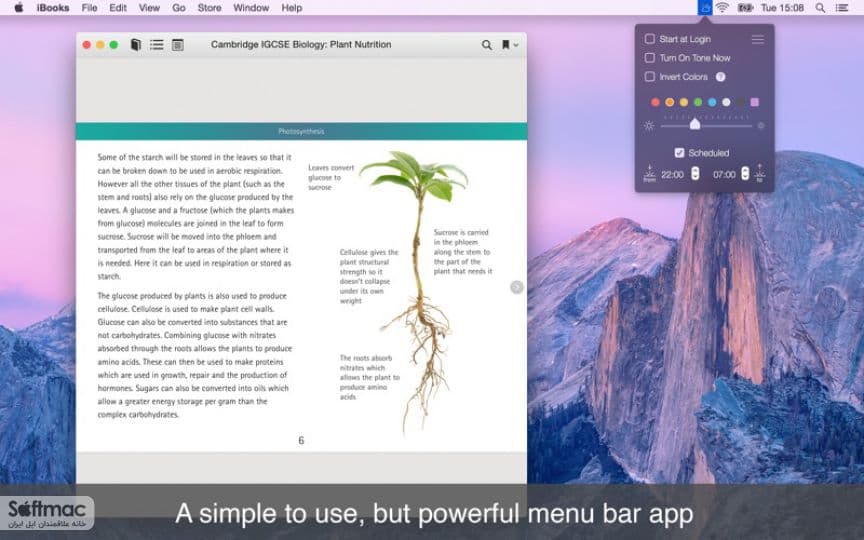Select the white tone color swatch
This screenshot has height=540, width=864.
coord(726,102)
